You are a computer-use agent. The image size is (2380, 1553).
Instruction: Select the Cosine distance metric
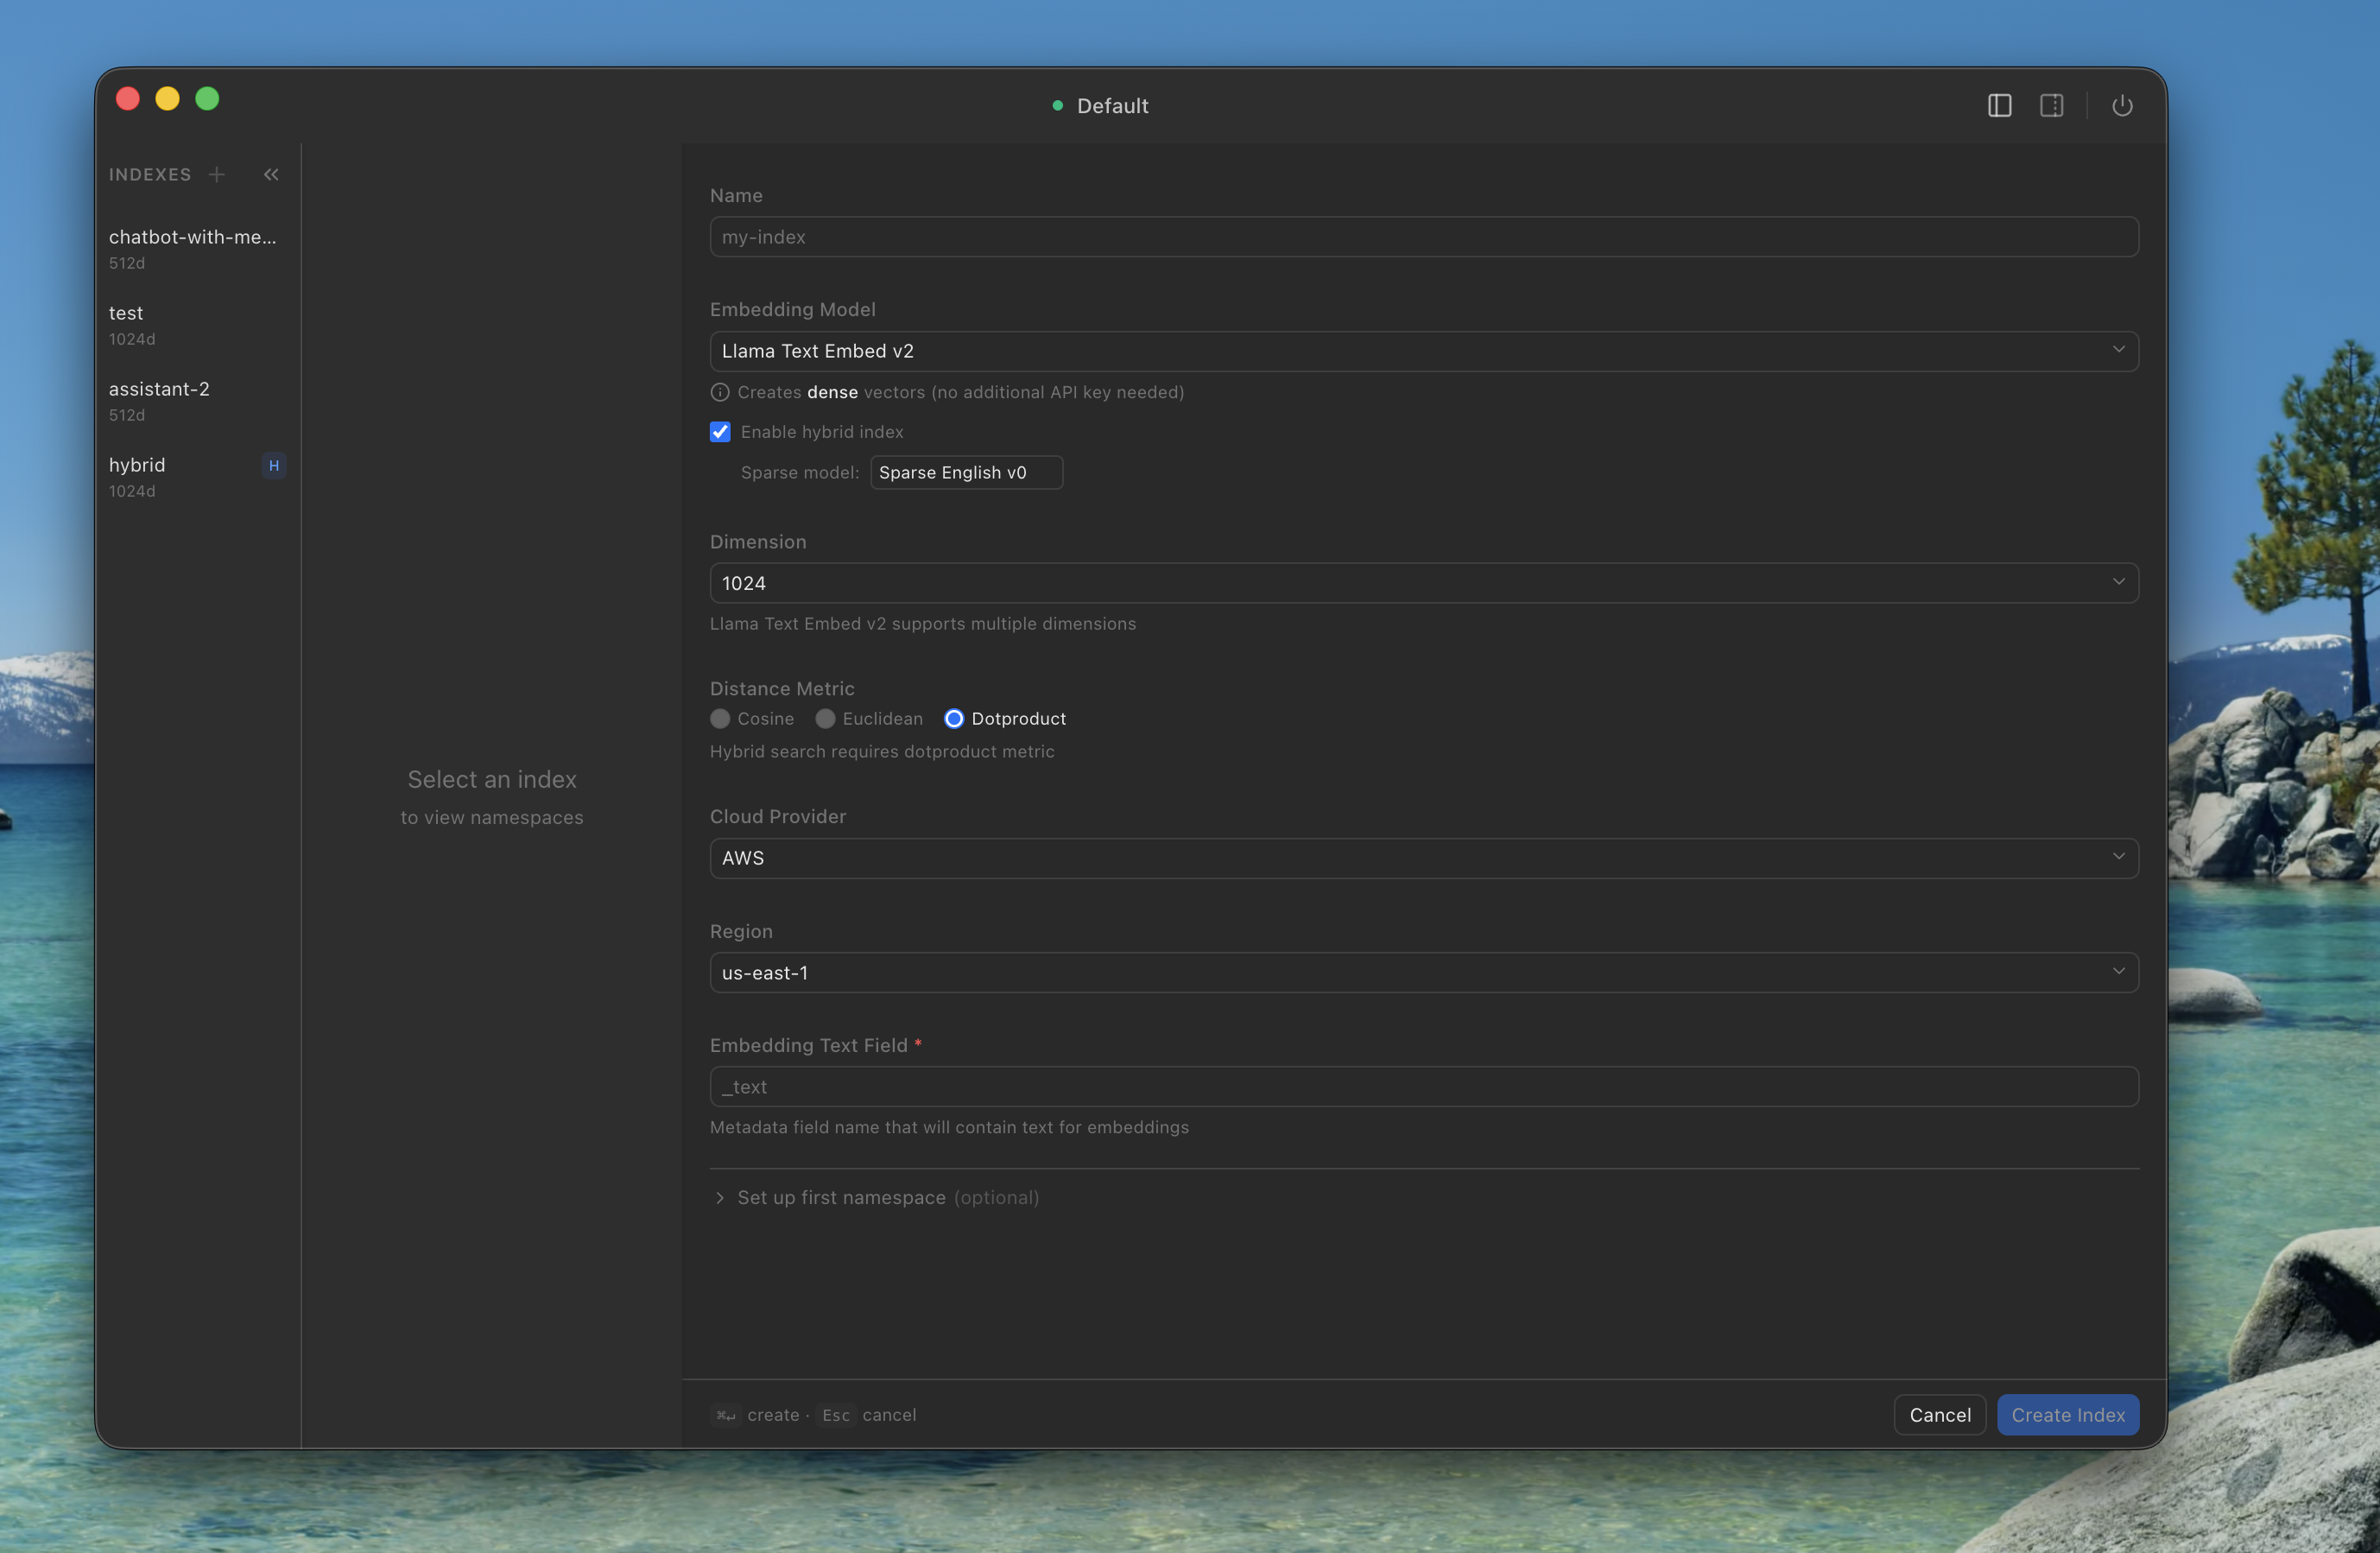[720, 718]
